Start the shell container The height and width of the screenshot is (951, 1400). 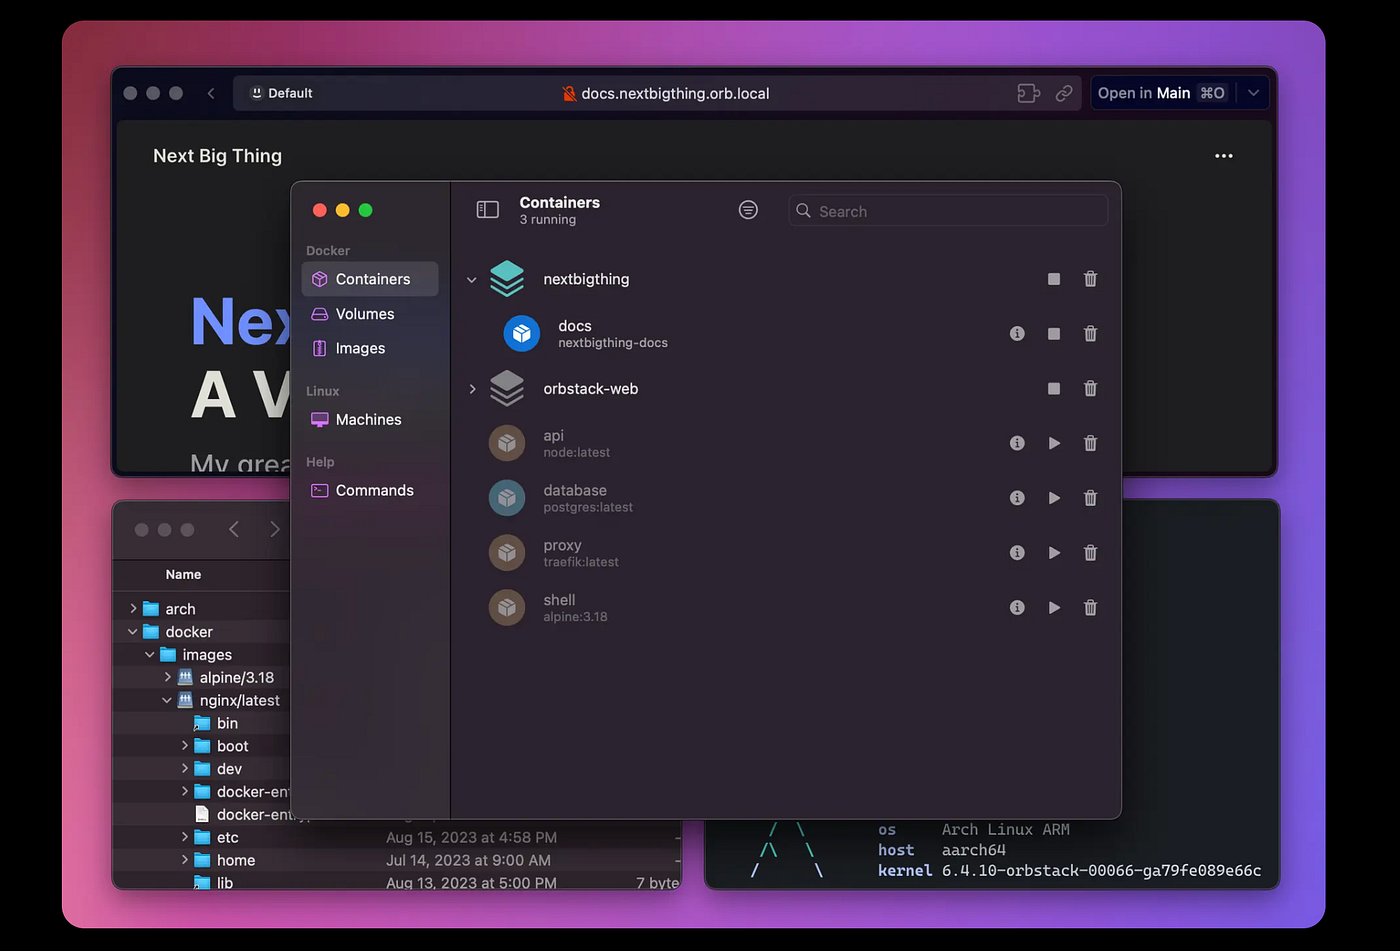coord(1054,607)
